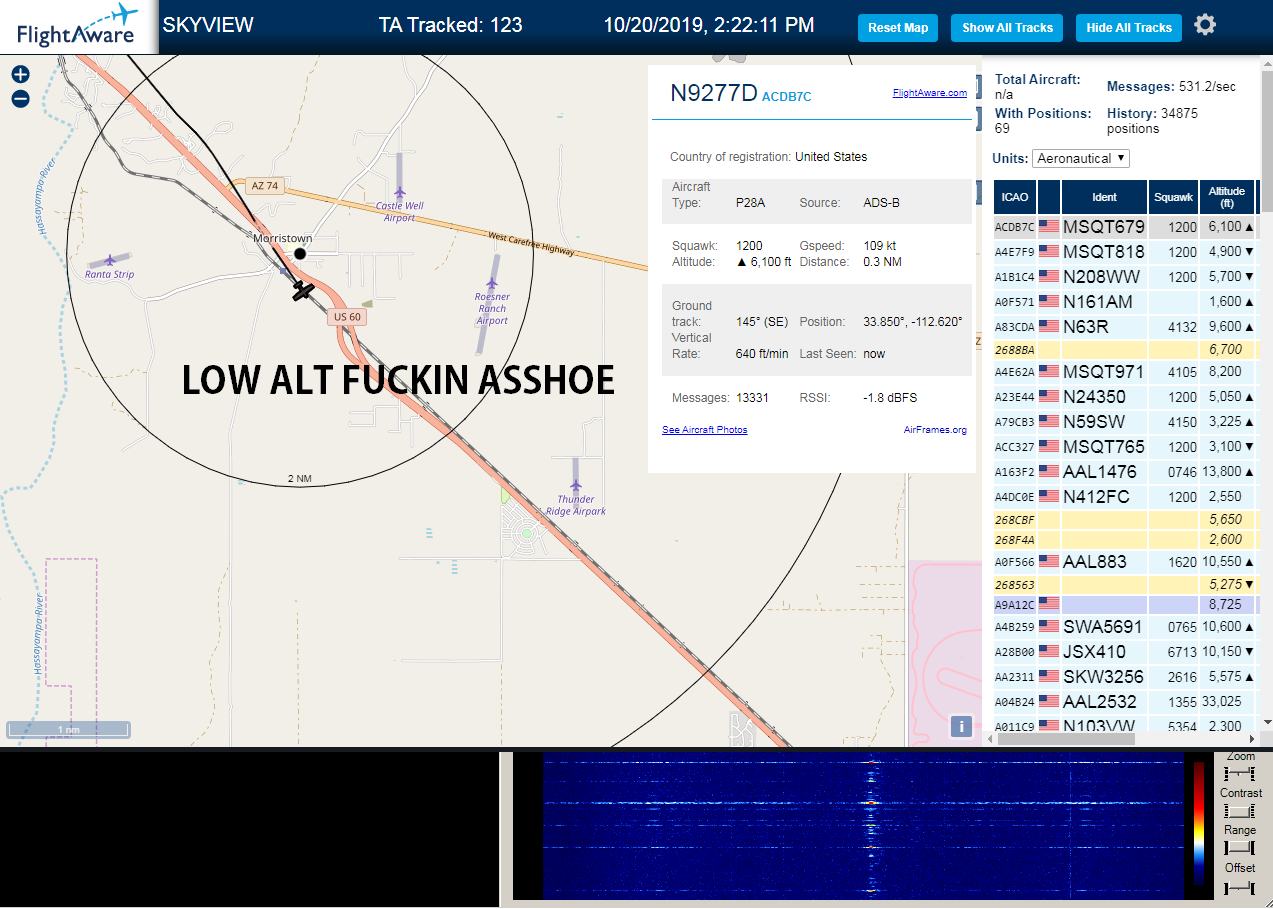The height and width of the screenshot is (909, 1273).
Task: Click the US flag in SWA5691 row
Action: pos(1049,627)
